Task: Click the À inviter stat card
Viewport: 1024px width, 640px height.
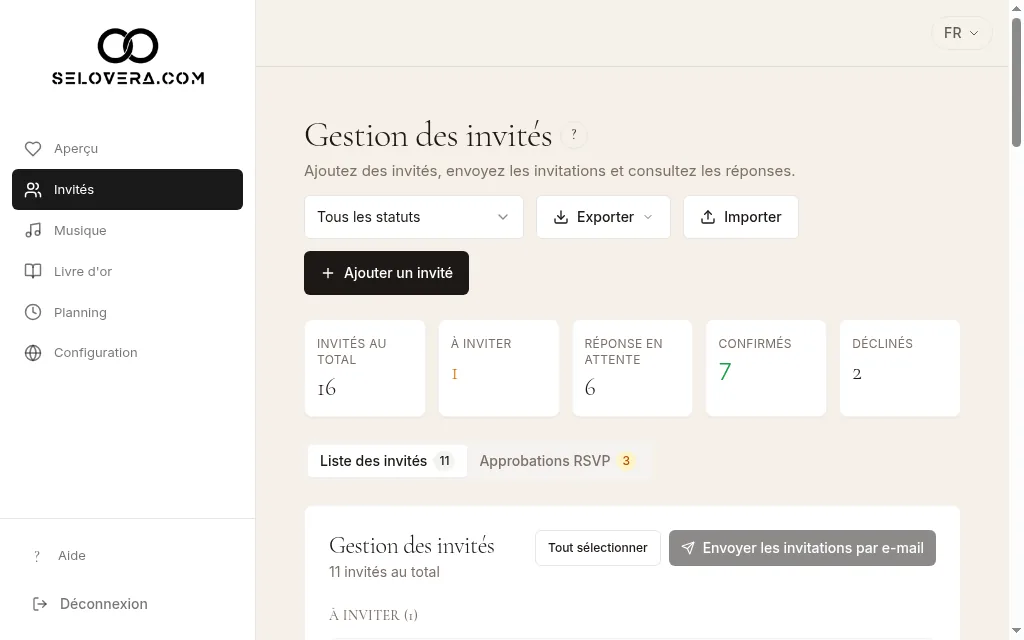Action: [498, 368]
